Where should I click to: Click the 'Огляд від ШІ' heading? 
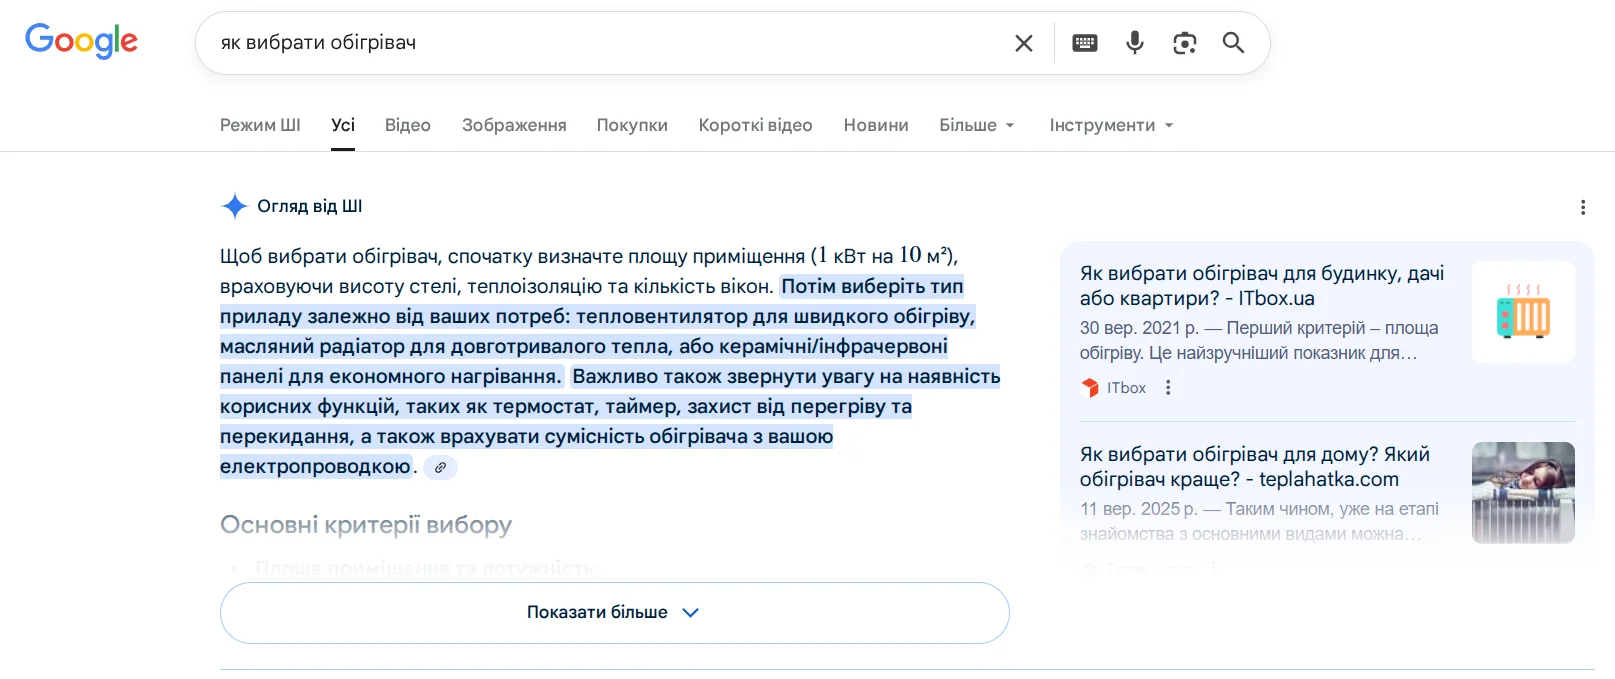click(310, 206)
